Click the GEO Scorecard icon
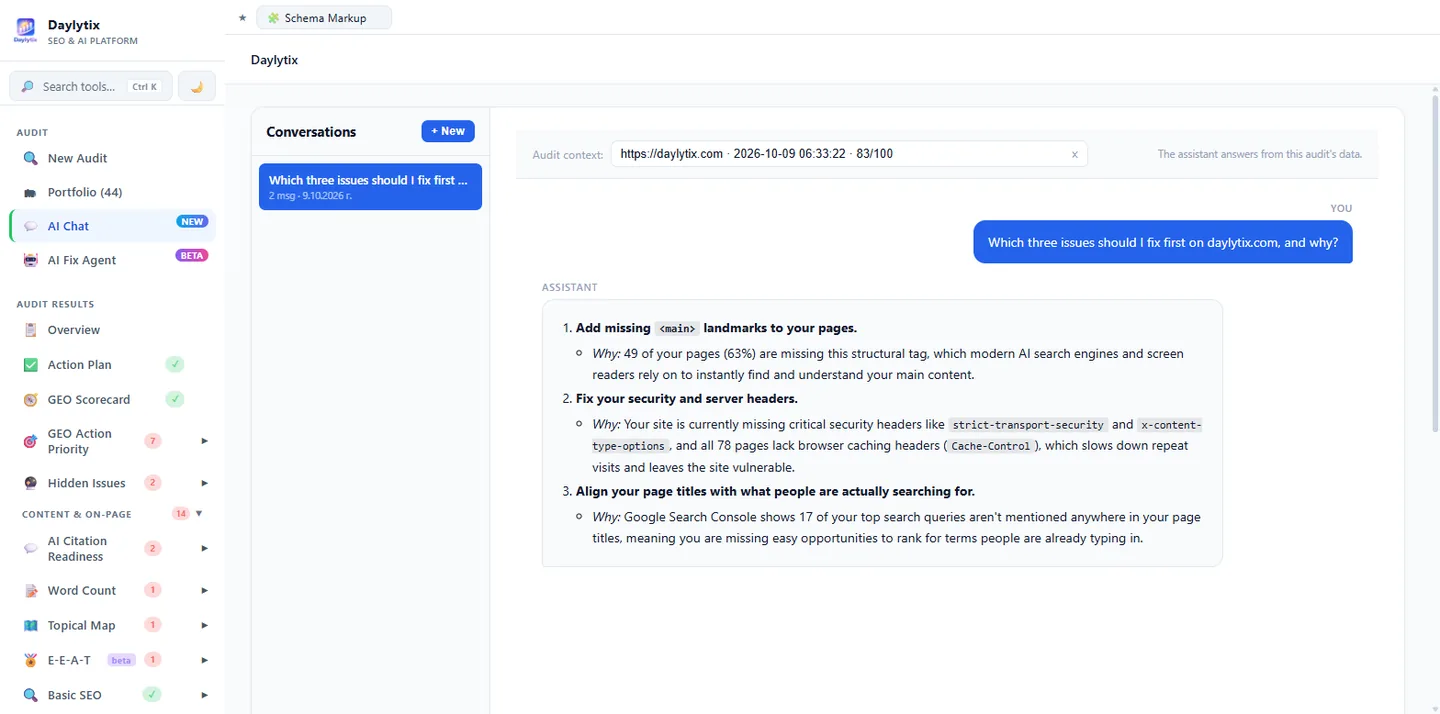The height and width of the screenshot is (714, 1440). tap(30, 399)
